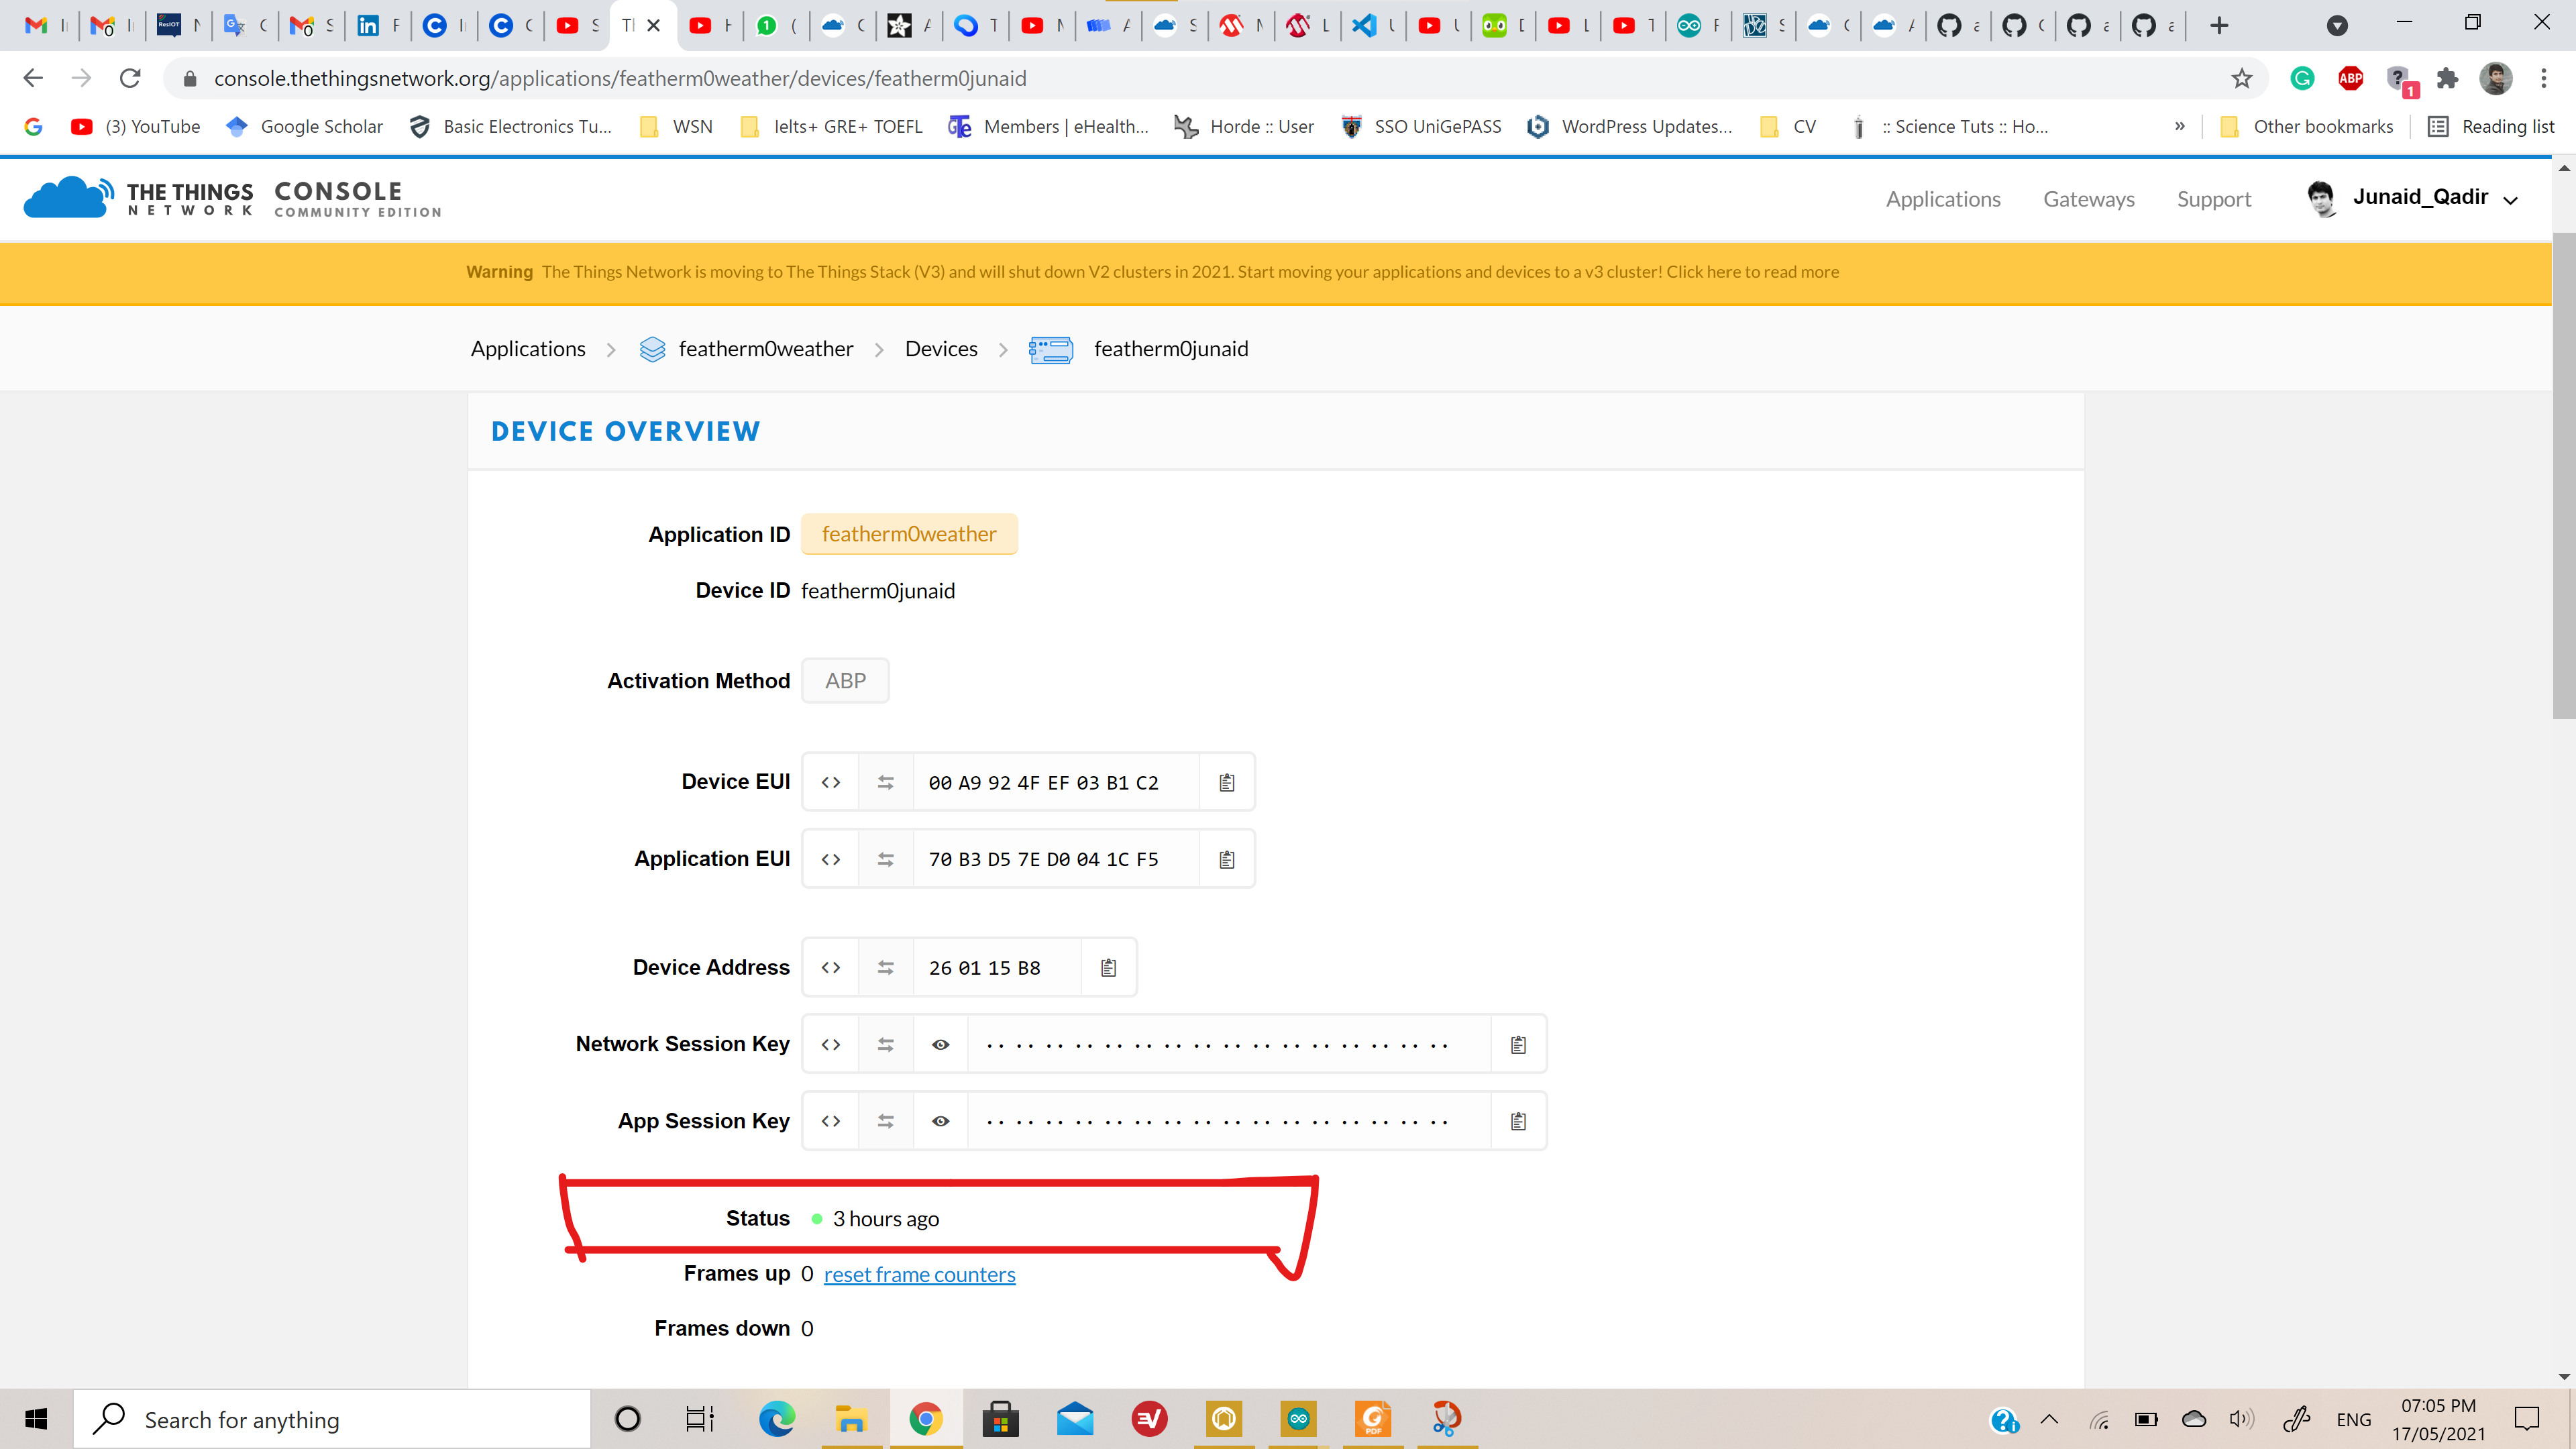Viewport: 2576px width, 1449px height.
Task: Open Microsoft Edge from taskbar
Action: tap(776, 1419)
